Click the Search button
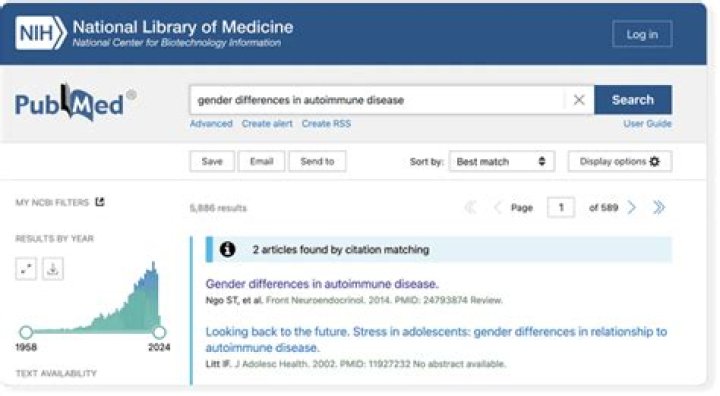This screenshot has height=396, width=720. pos(632,100)
